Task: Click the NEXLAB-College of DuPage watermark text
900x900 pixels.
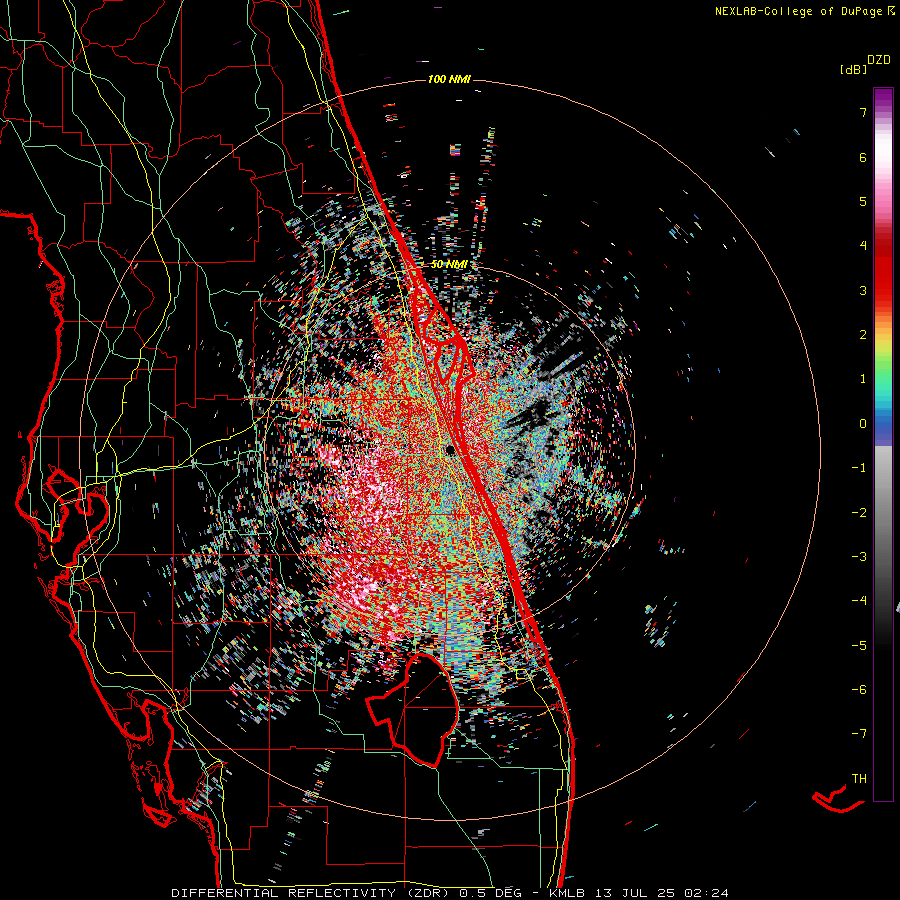Action: pyautogui.click(x=798, y=11)
